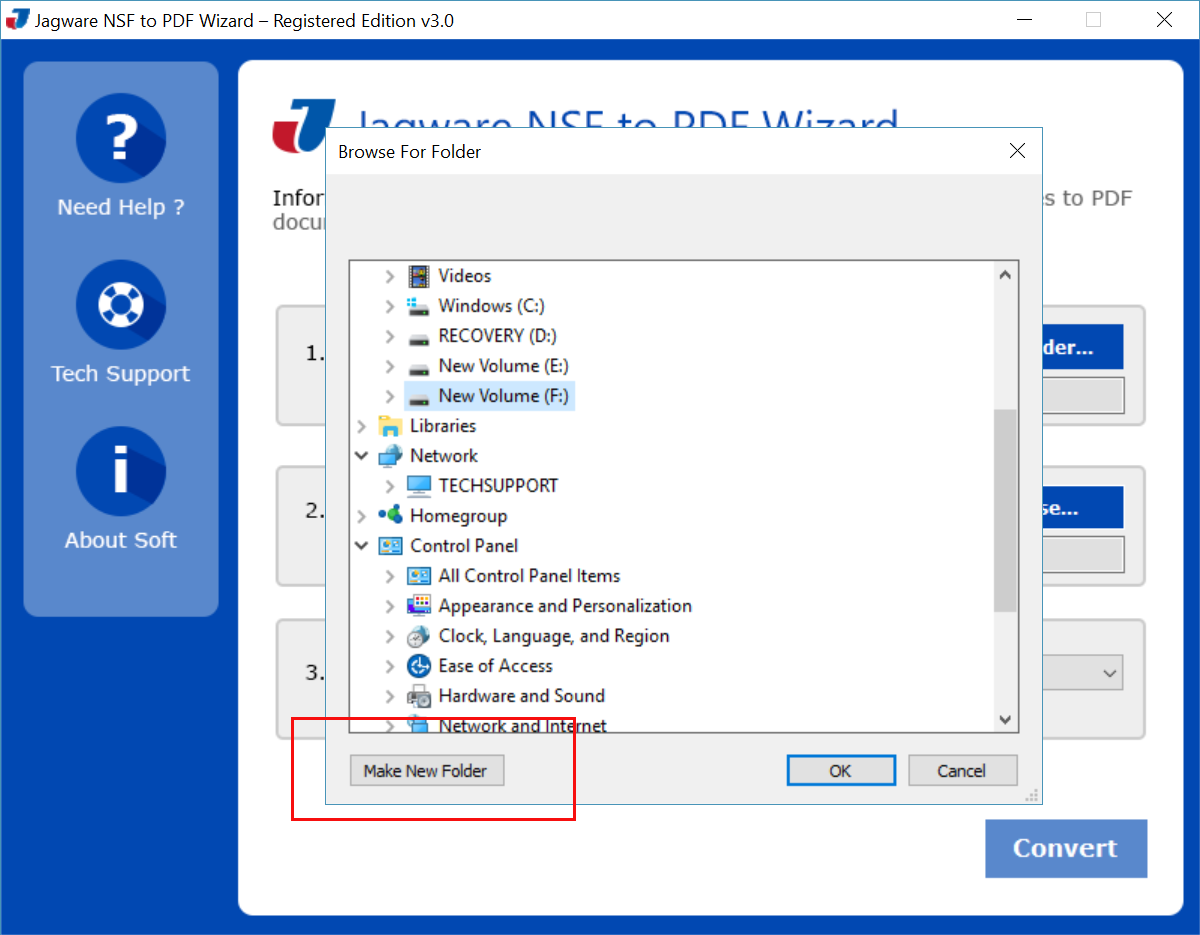
Task: Expand the Homegroup tree node
Action: coord(361,516)
